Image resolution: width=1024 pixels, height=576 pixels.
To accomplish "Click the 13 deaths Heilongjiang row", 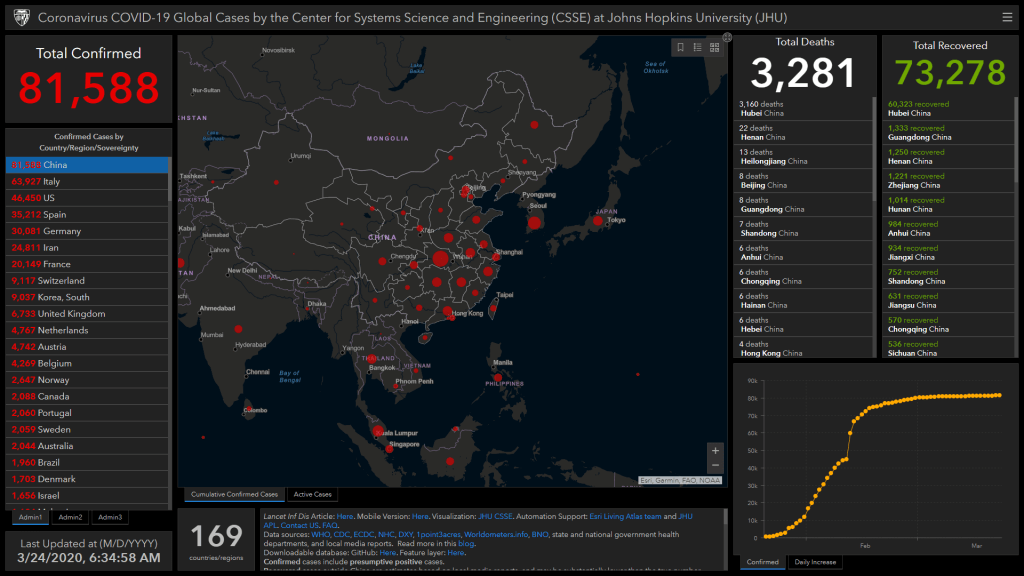I will pos(803,157).
